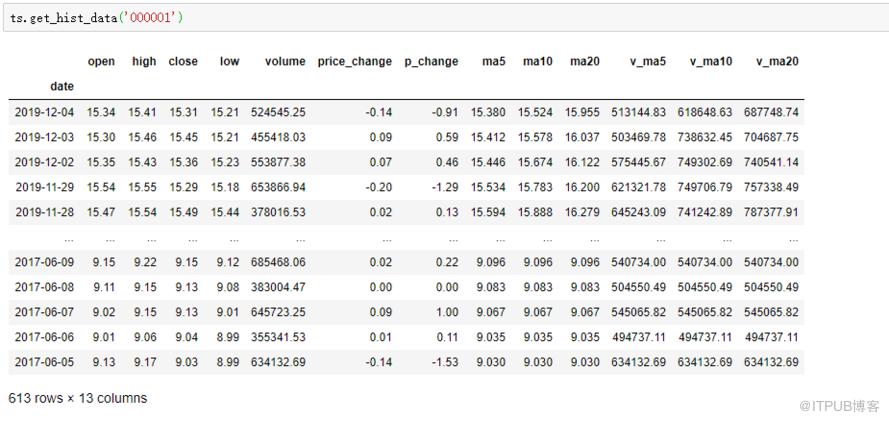The width and height of the screenshot is (889, 421).
Task: Click ma20 value 16.122
Action: point(582,162)
